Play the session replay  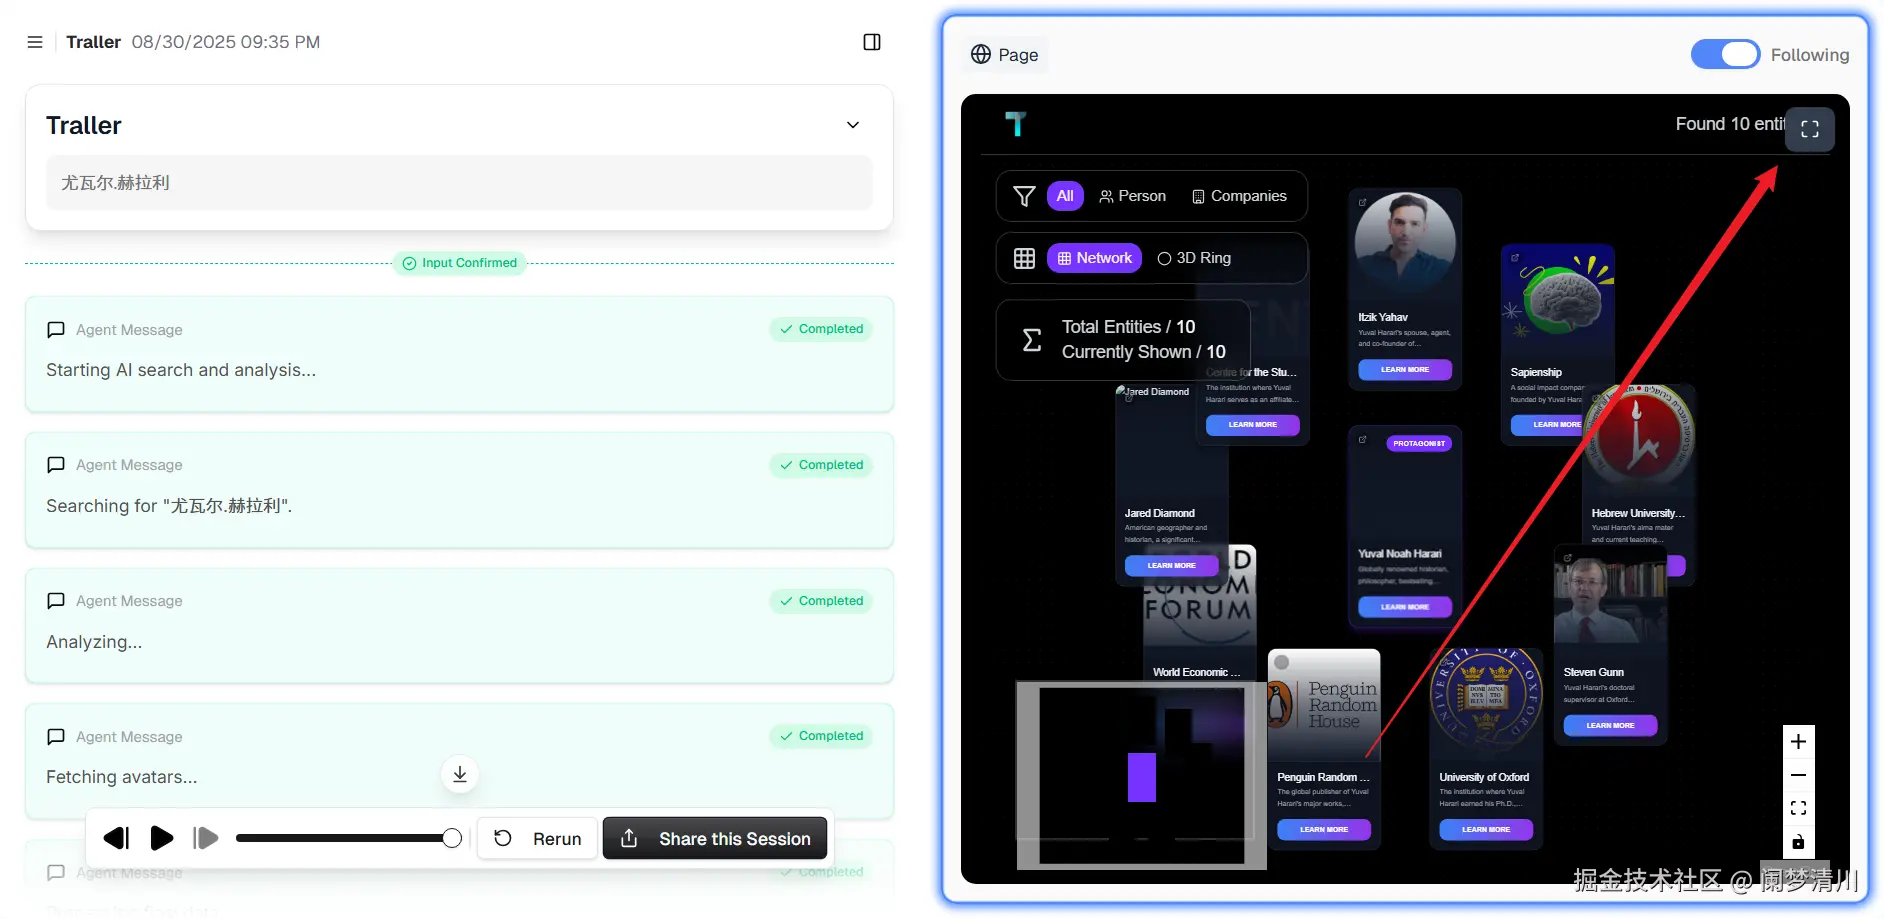(x=161, y=838)
